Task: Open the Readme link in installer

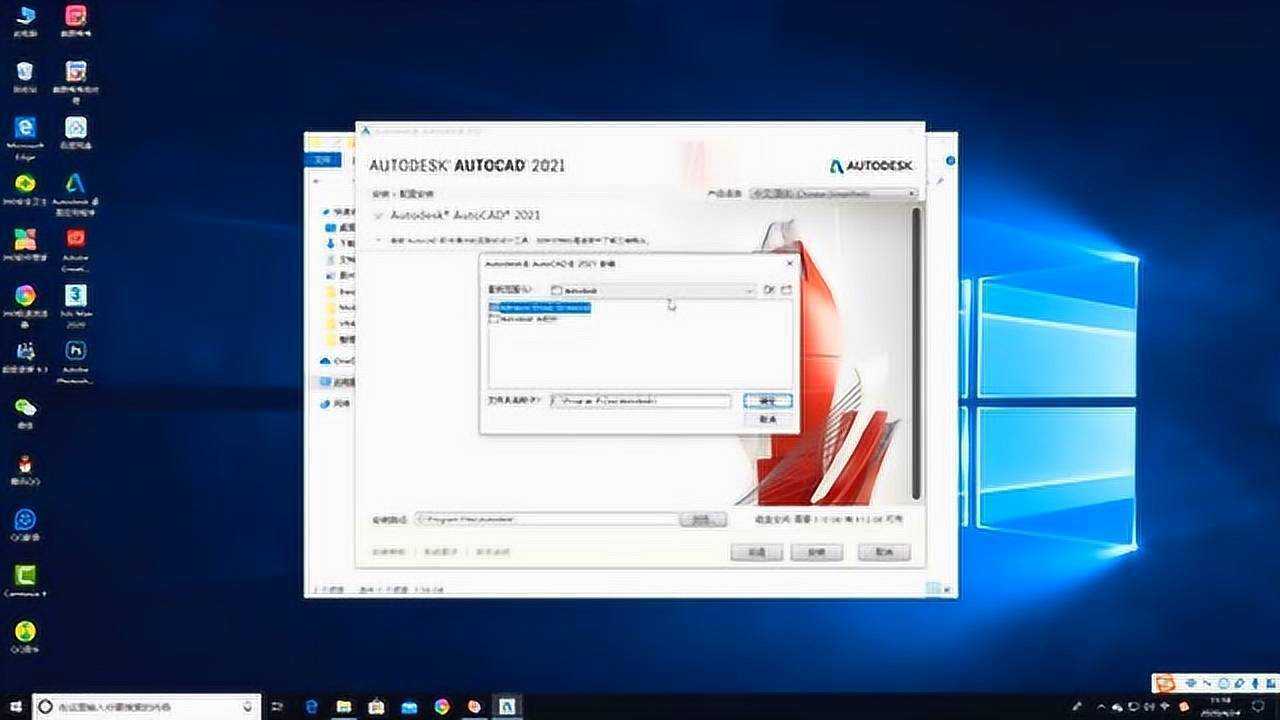Action: click(492, 552)
